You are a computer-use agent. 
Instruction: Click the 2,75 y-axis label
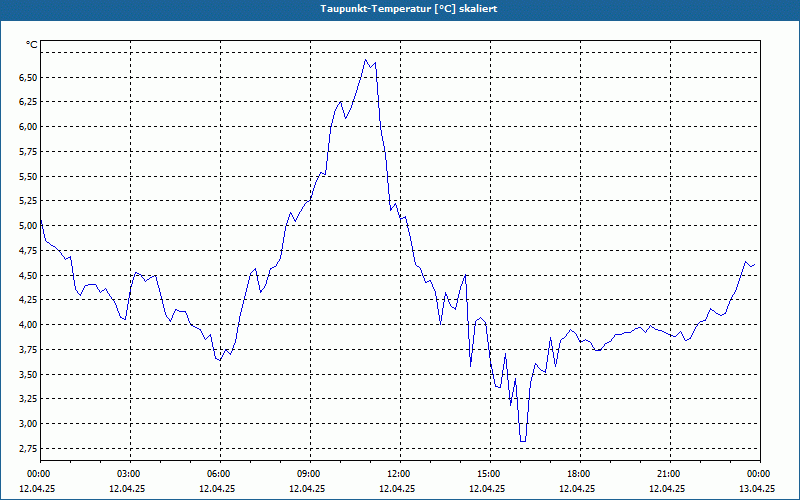pyautogui.click(x=28, y=448)
